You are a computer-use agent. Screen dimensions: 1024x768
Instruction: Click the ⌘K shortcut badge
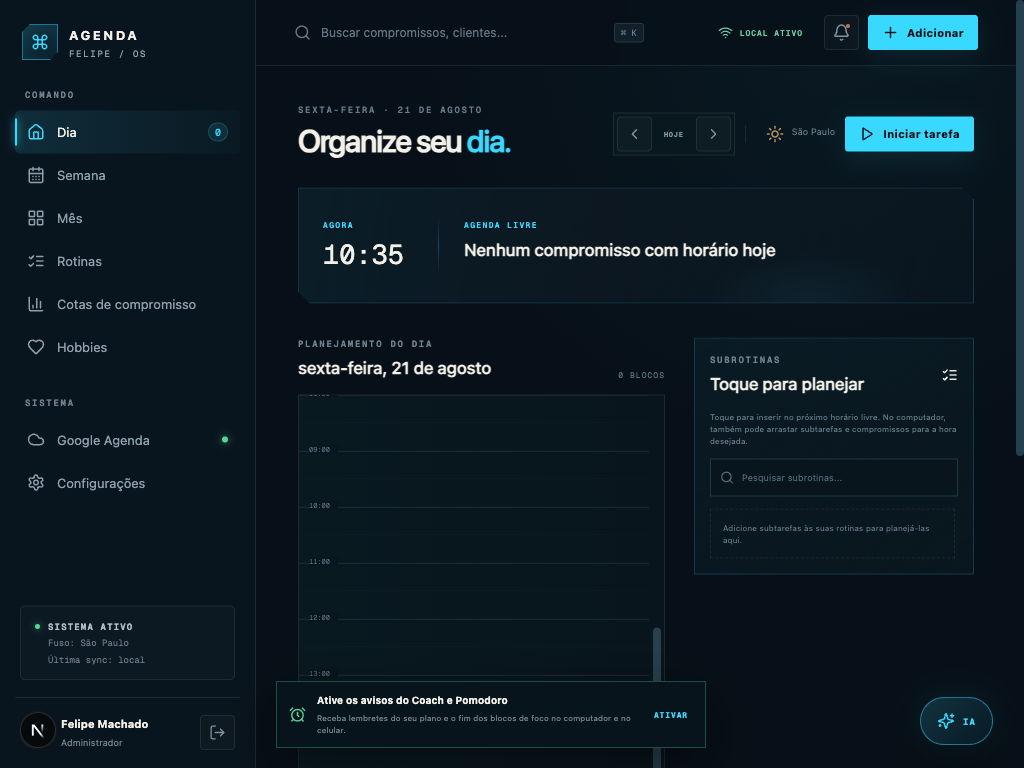(x=628, y=33)
